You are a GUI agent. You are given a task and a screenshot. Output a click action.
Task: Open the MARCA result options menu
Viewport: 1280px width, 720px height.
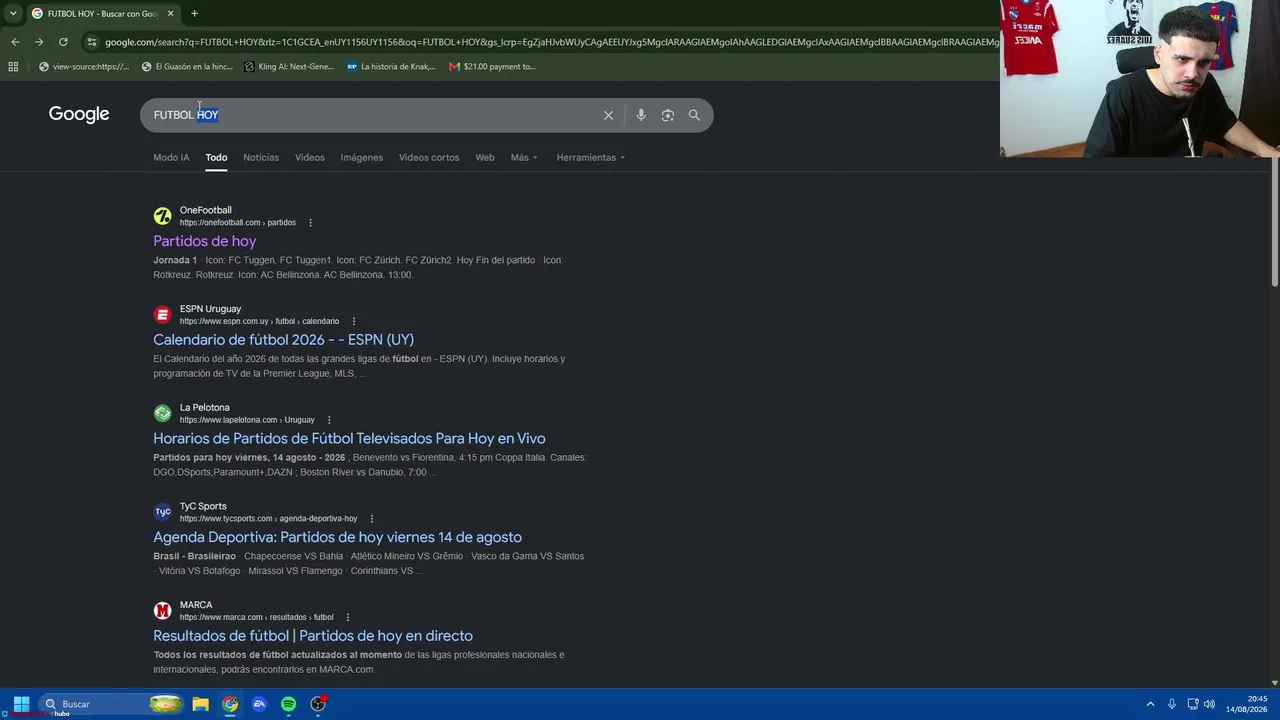pos(348,618)
